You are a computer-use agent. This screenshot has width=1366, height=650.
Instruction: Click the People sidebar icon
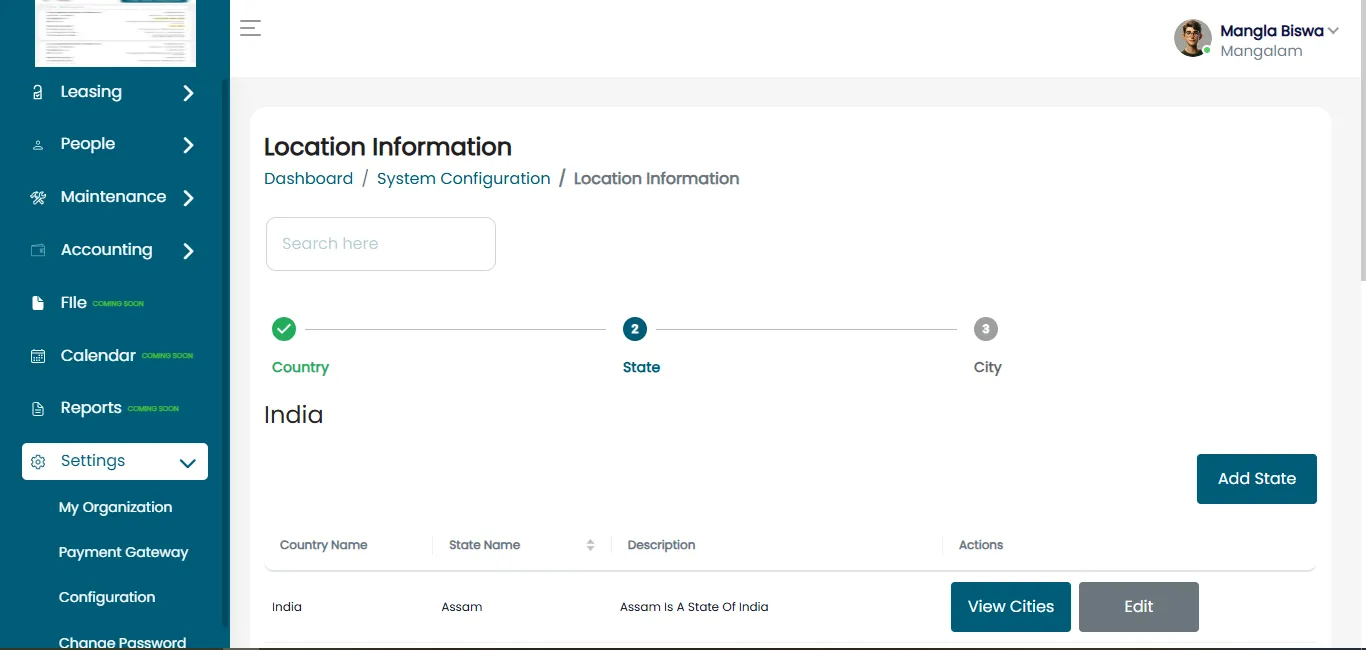click(38, 145)
